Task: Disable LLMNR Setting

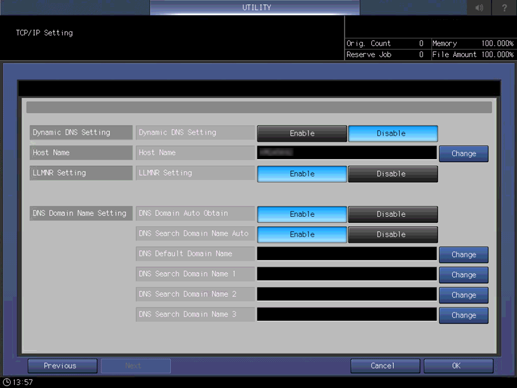Action: (393, 174)
